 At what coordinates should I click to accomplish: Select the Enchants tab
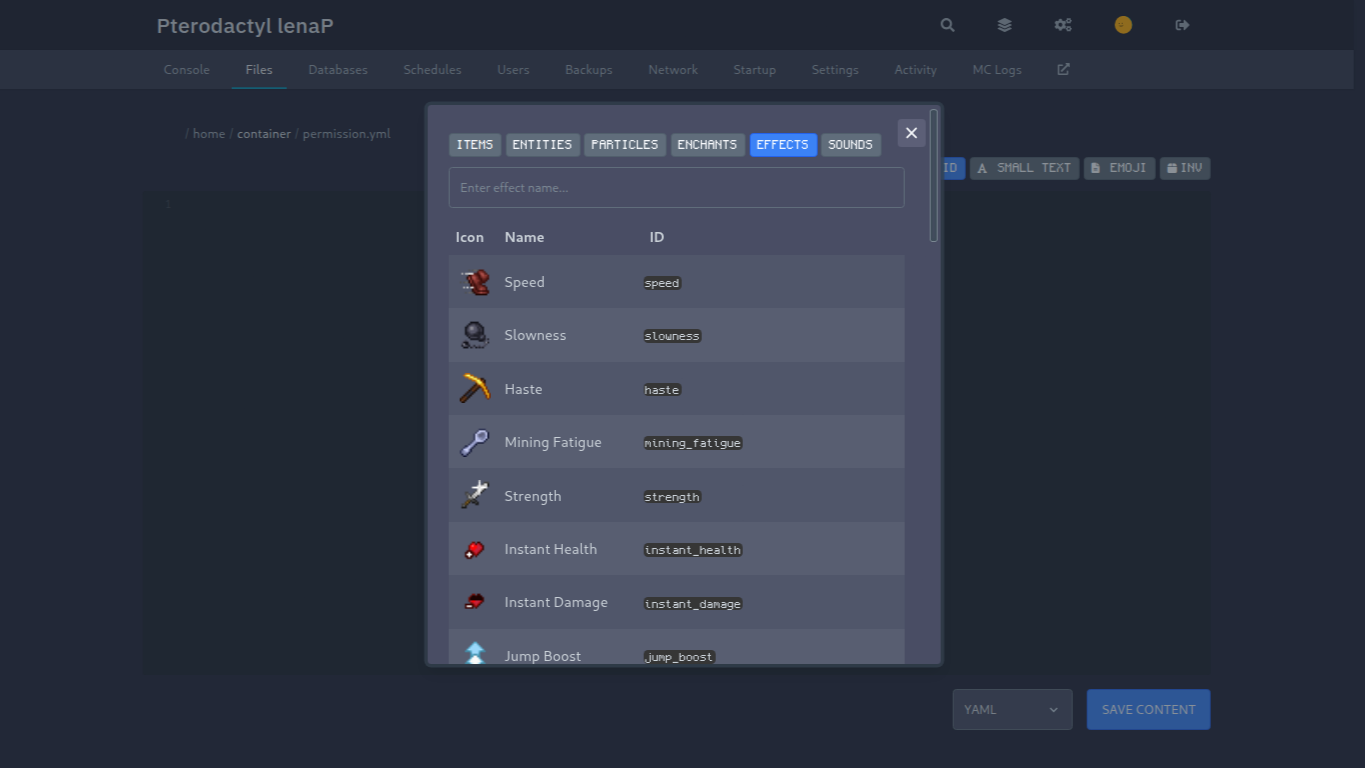707,145
